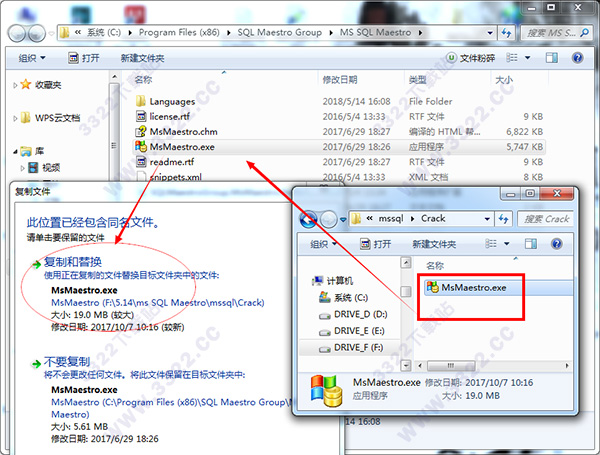This screenshot has height=455, width=600.
Task: Collapse the 库 tree node
Action: pos(15,152)
